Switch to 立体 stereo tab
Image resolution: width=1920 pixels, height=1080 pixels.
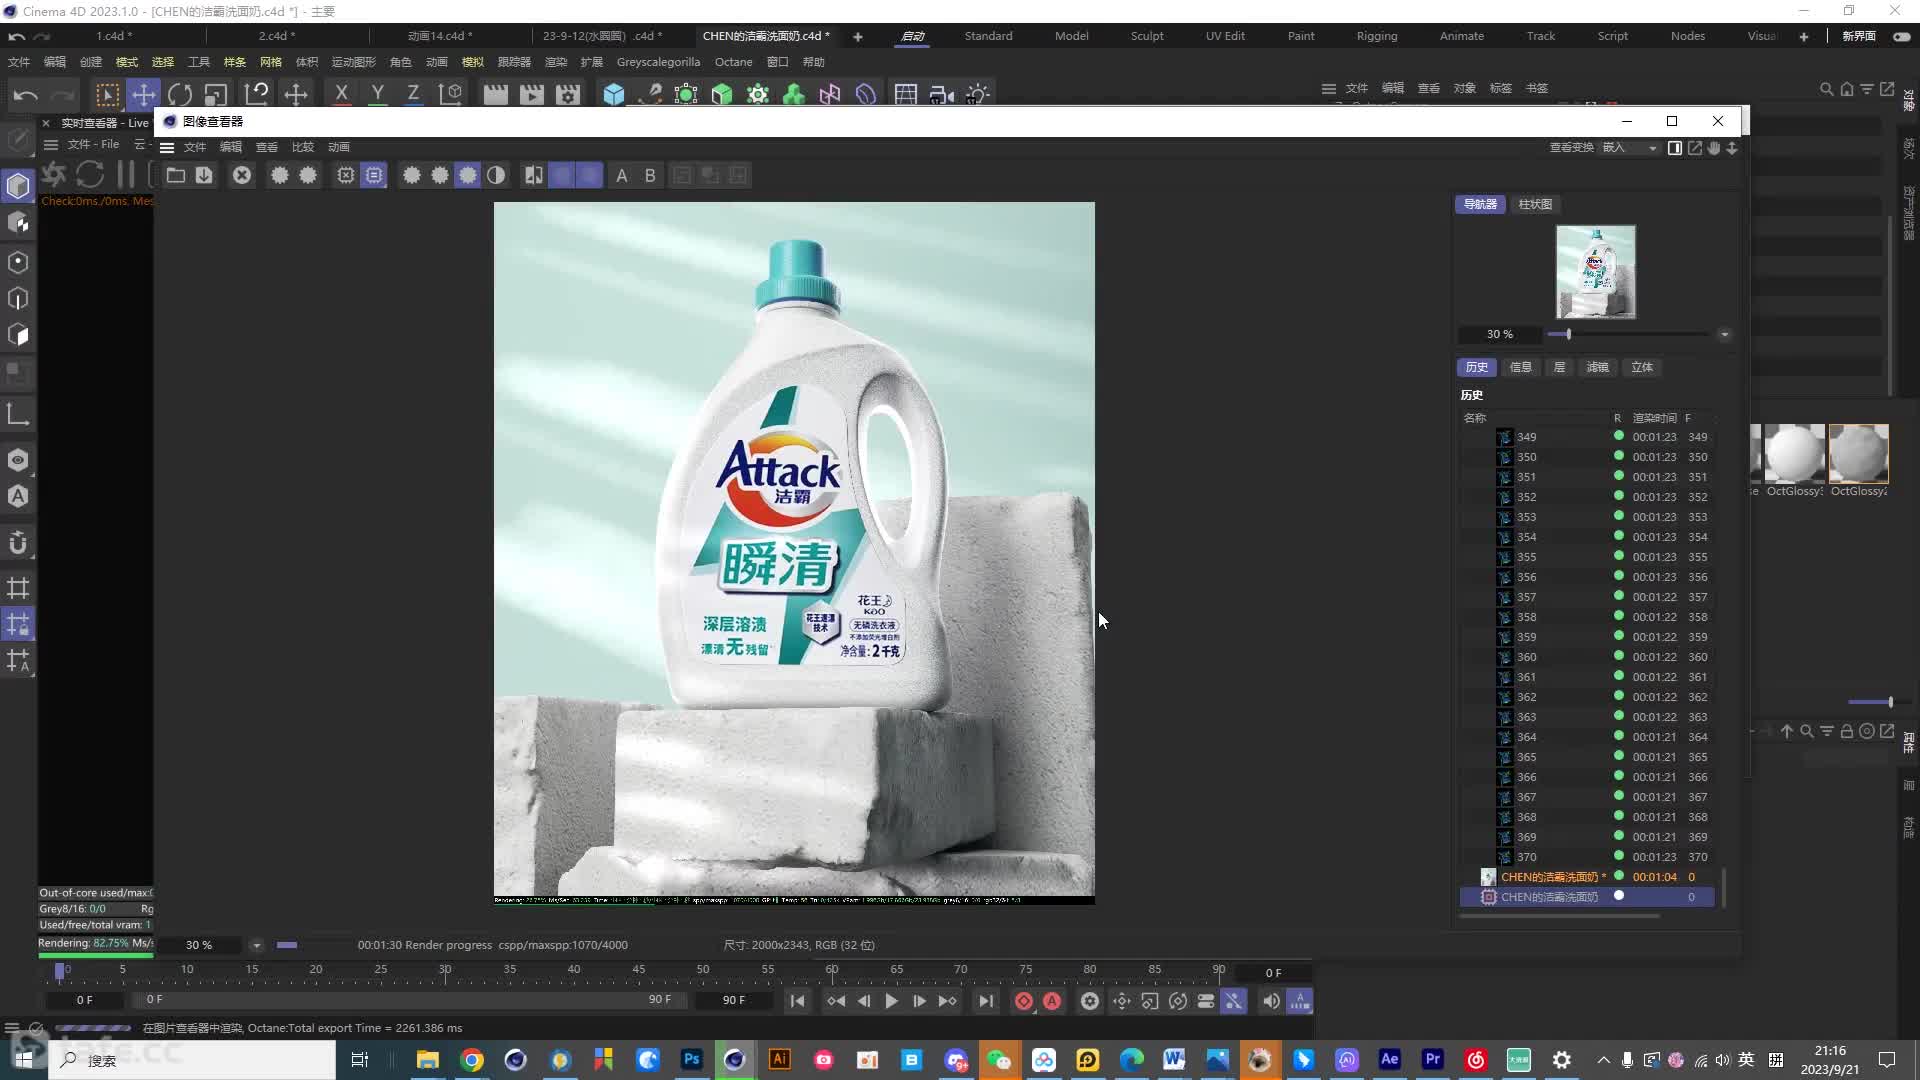[1642, 367]
